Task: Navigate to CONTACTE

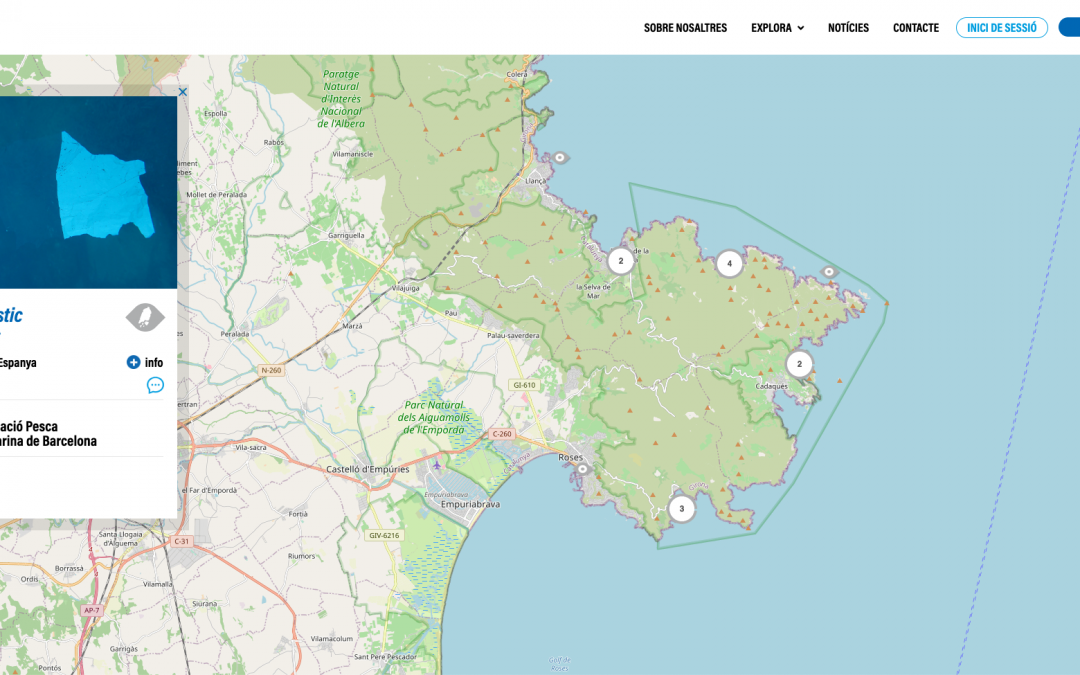Action: (915, 28)
